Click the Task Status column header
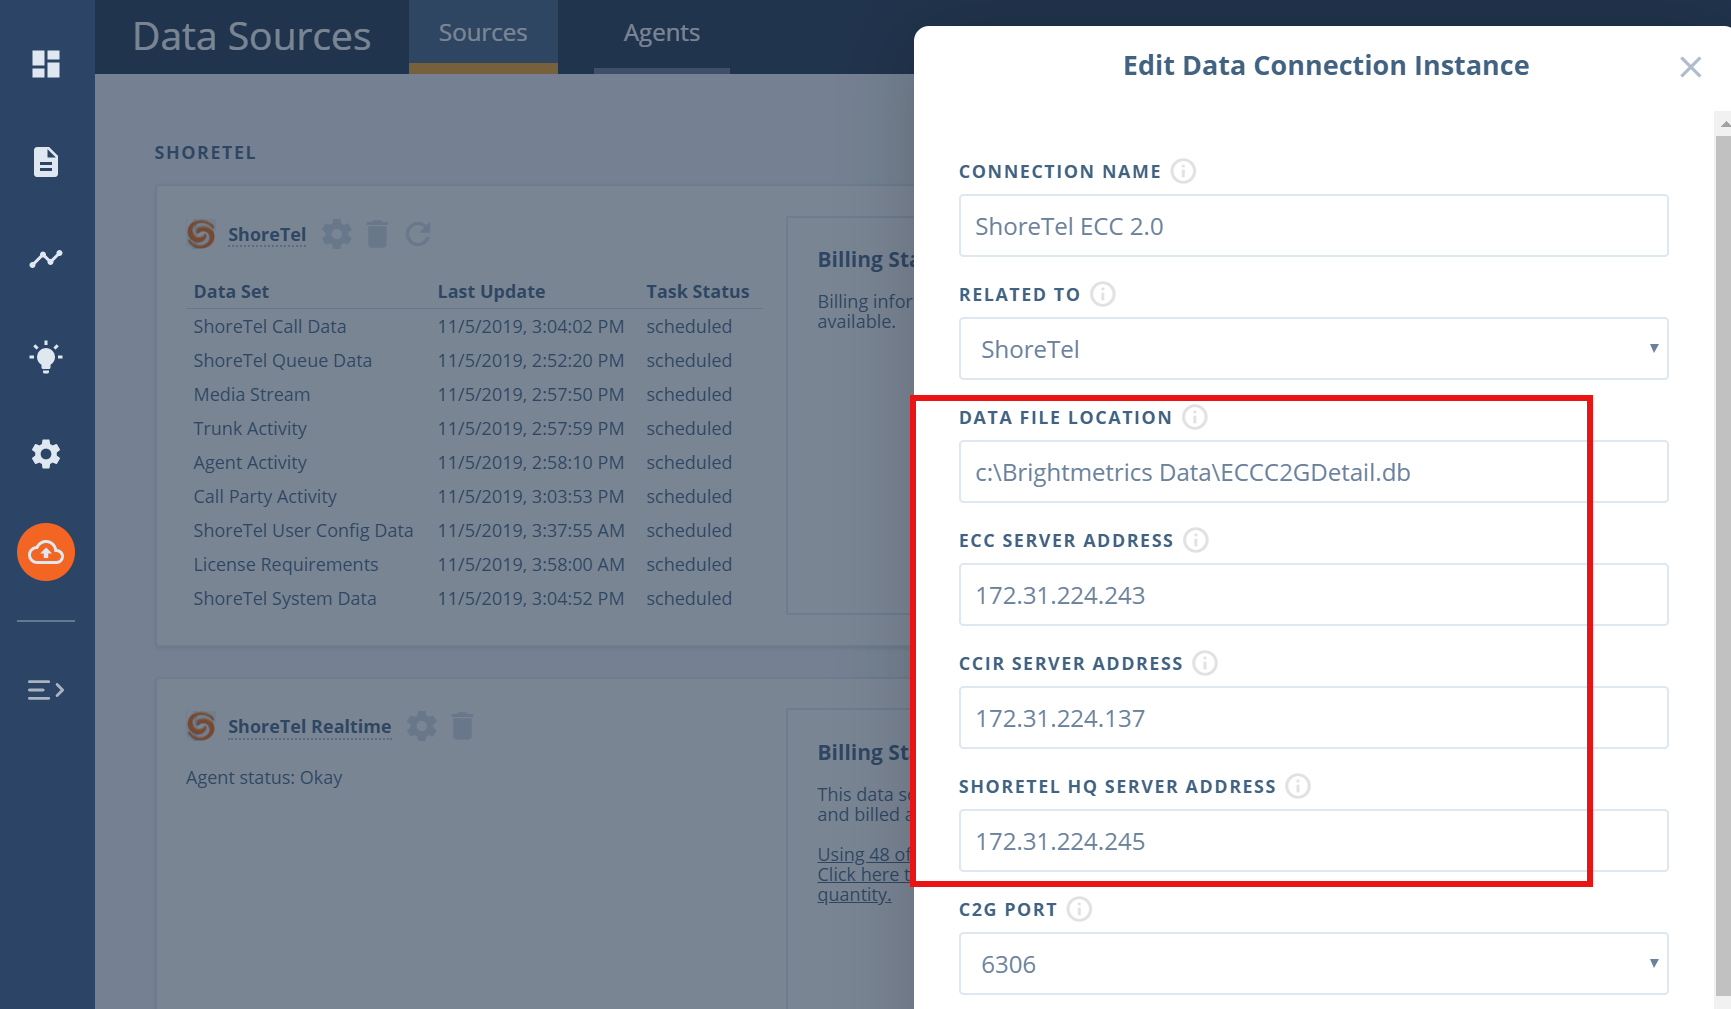The width and height of the screenshot is (1731, 1009). 697,291
